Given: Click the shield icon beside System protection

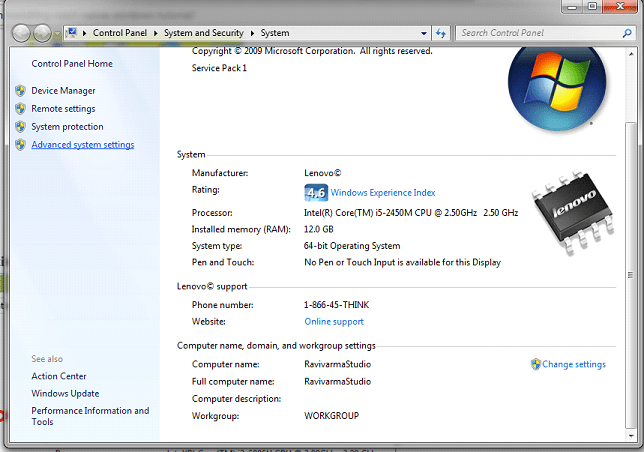Looking at the screenshot, I should pyautogui.click(x=20, y=127).
